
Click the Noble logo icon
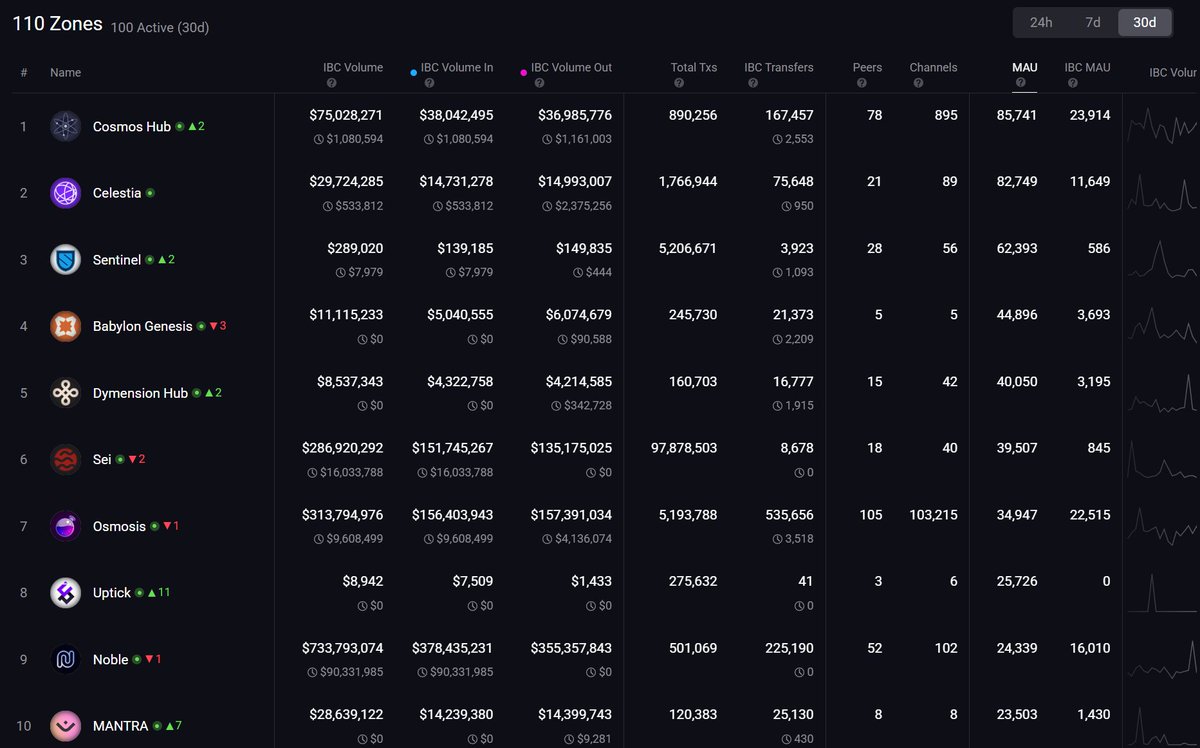(66, 659)
